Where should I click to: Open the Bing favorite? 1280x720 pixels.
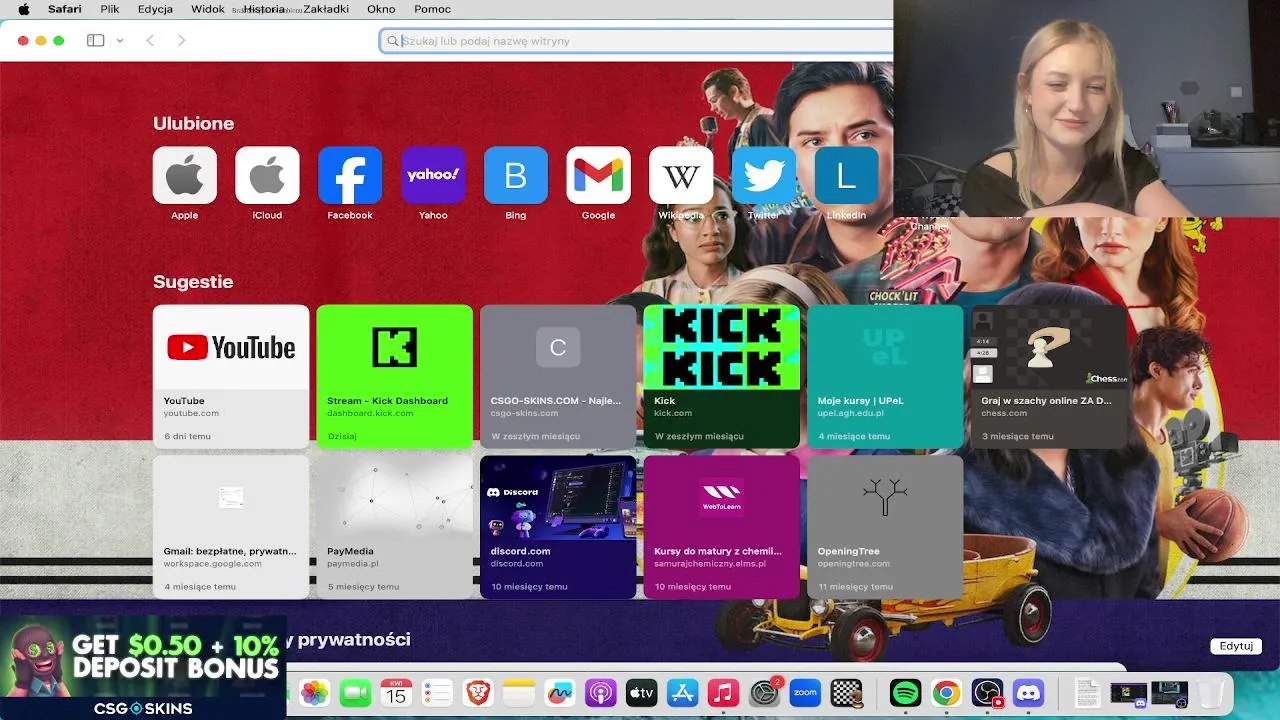[515, 175]
